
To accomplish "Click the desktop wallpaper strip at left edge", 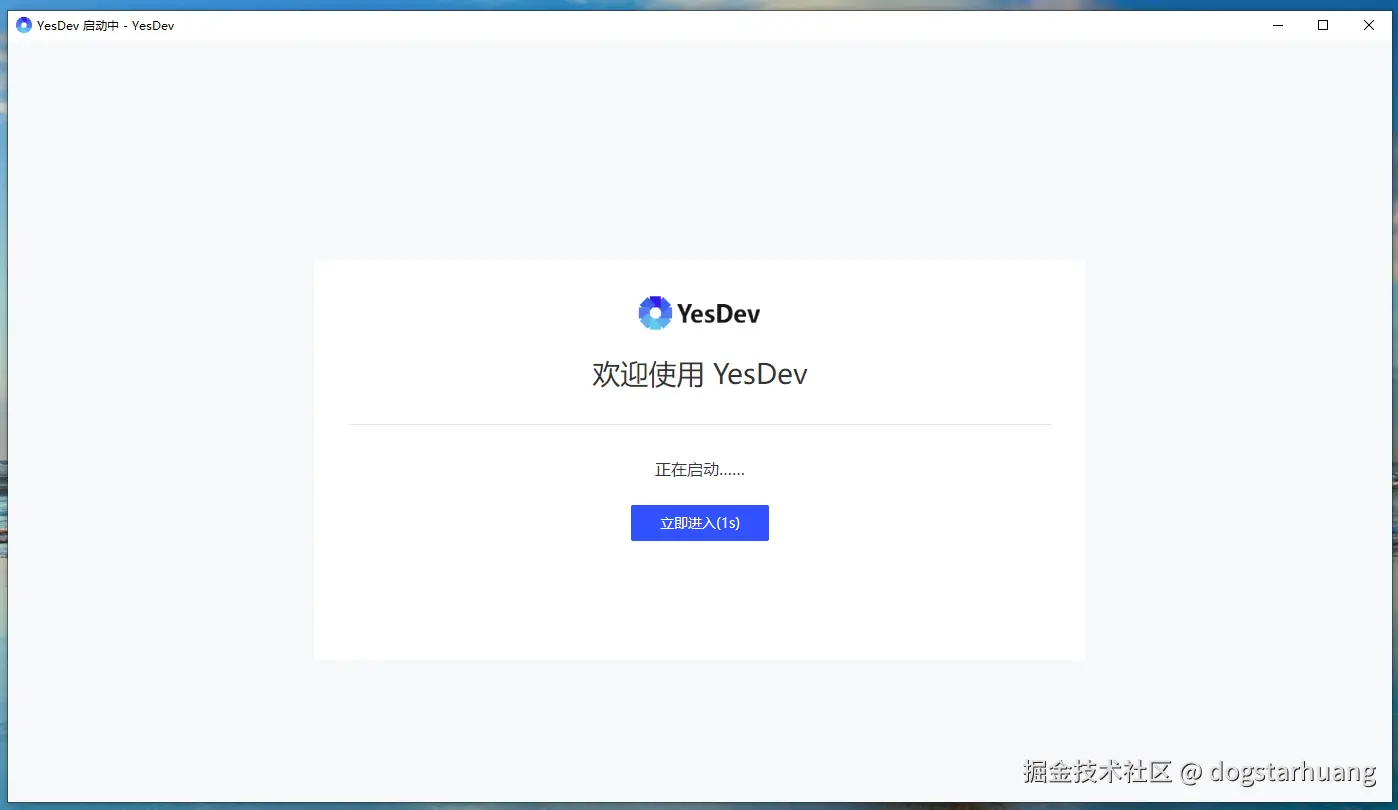I will pyautogui.click(x=3, y=400).
